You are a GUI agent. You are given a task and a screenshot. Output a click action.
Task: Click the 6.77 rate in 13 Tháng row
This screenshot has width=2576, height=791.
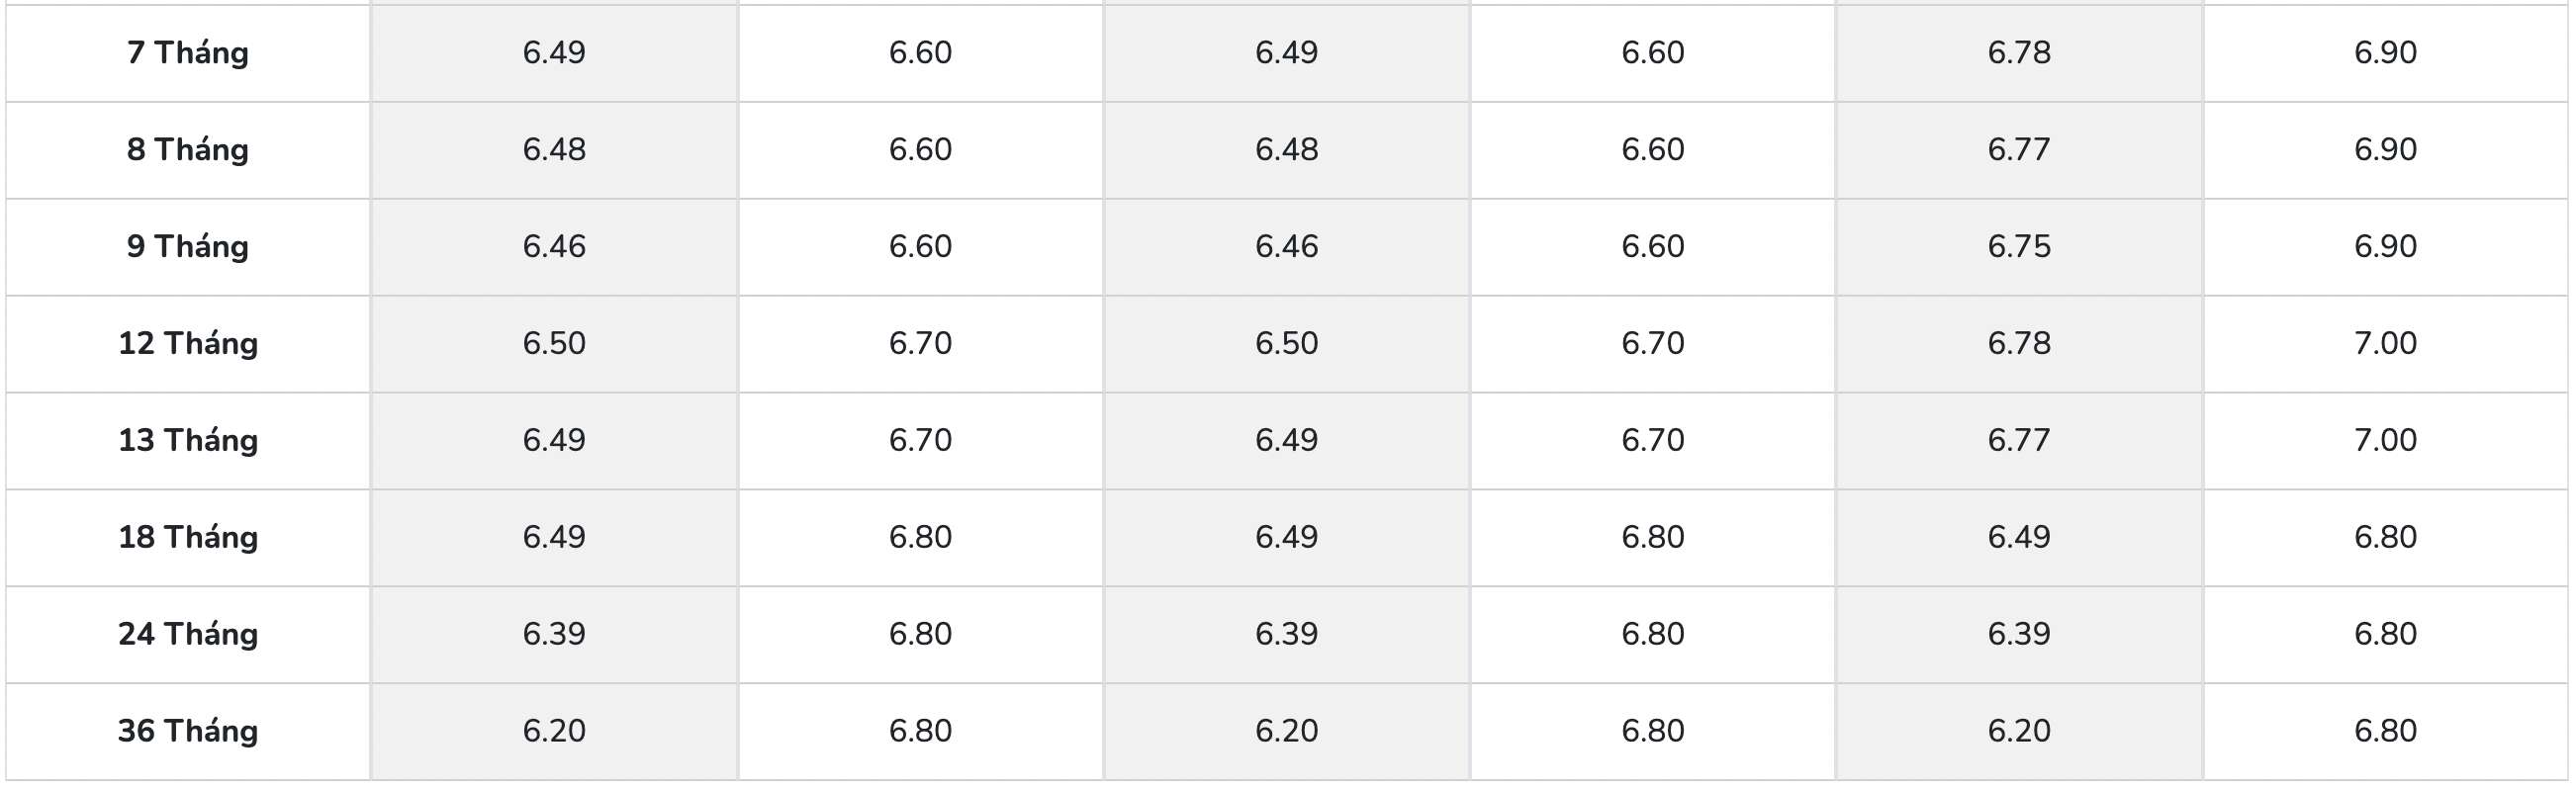pyautogui.click(x=2019, y=440)
